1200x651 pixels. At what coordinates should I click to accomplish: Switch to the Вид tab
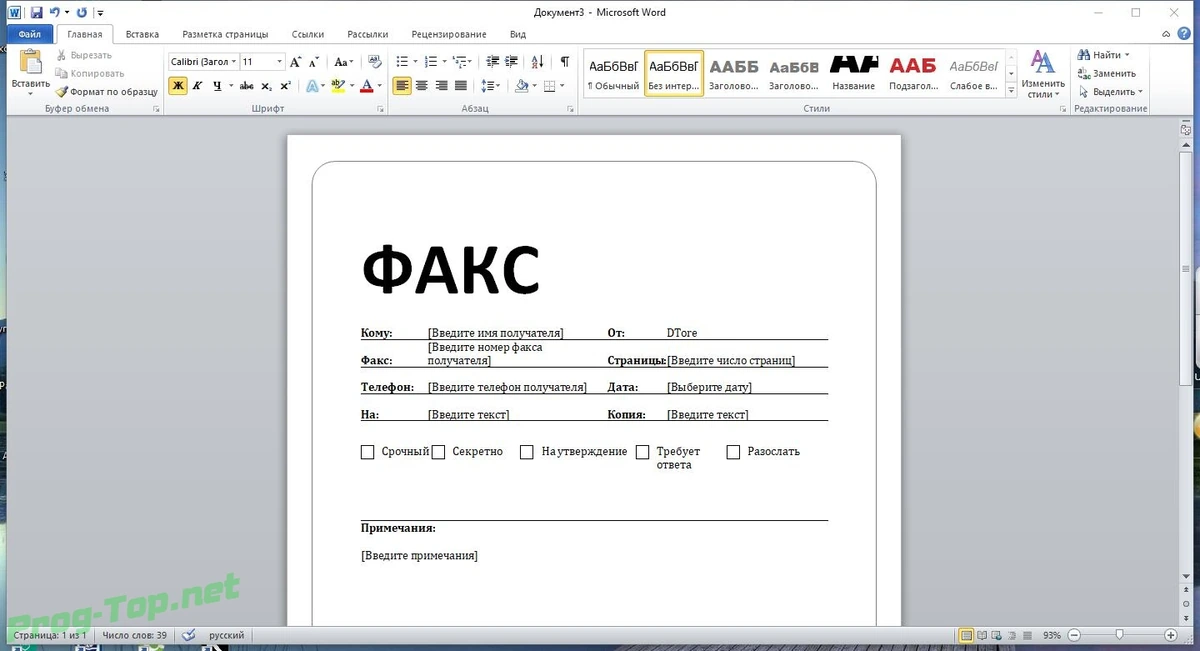click(518, 34)
